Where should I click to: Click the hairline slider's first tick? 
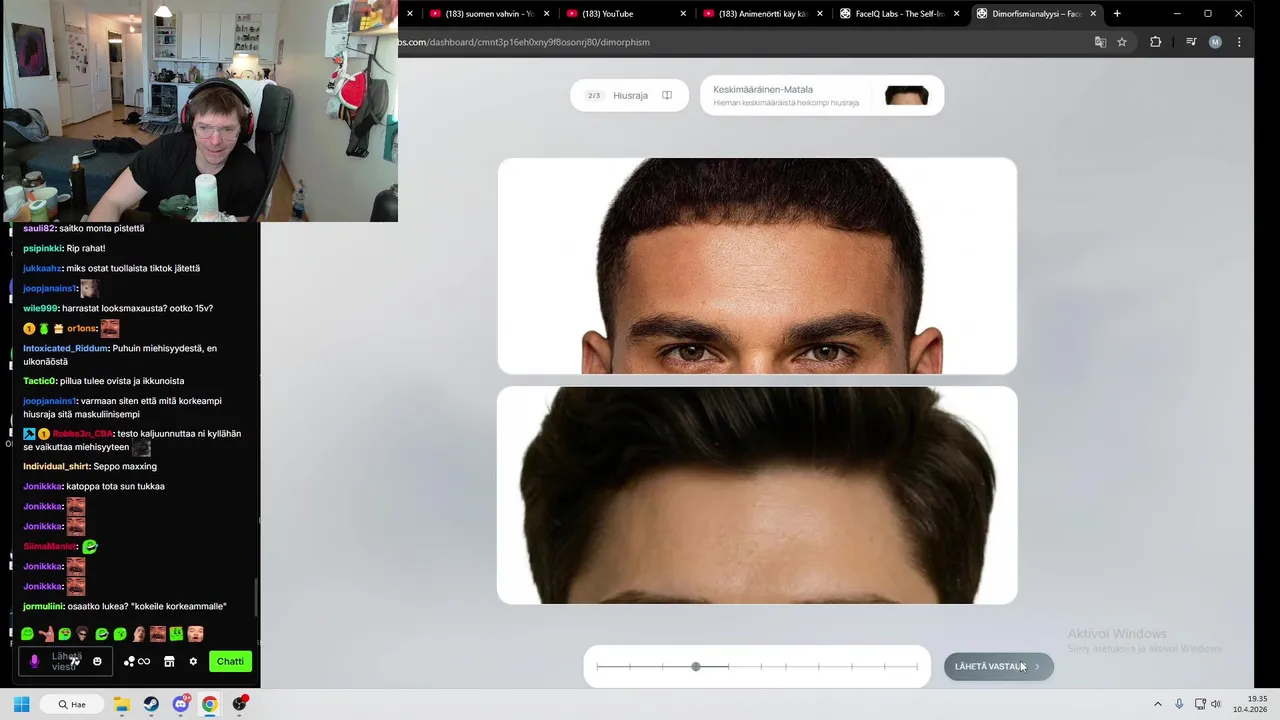coord(598,666)
